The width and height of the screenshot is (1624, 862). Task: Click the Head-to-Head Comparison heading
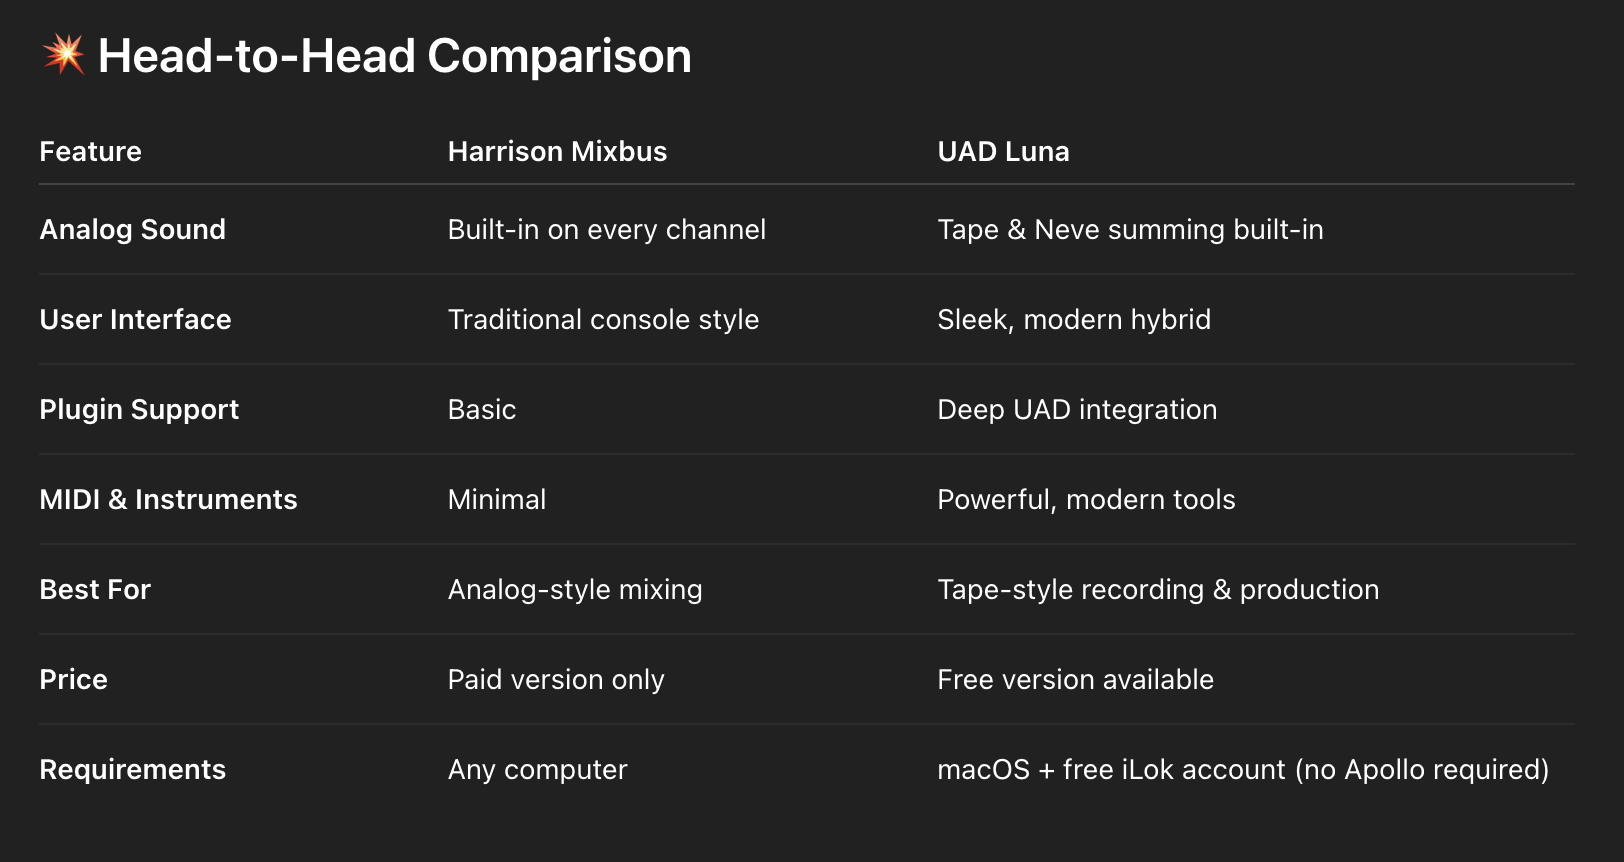coord(394,56)
